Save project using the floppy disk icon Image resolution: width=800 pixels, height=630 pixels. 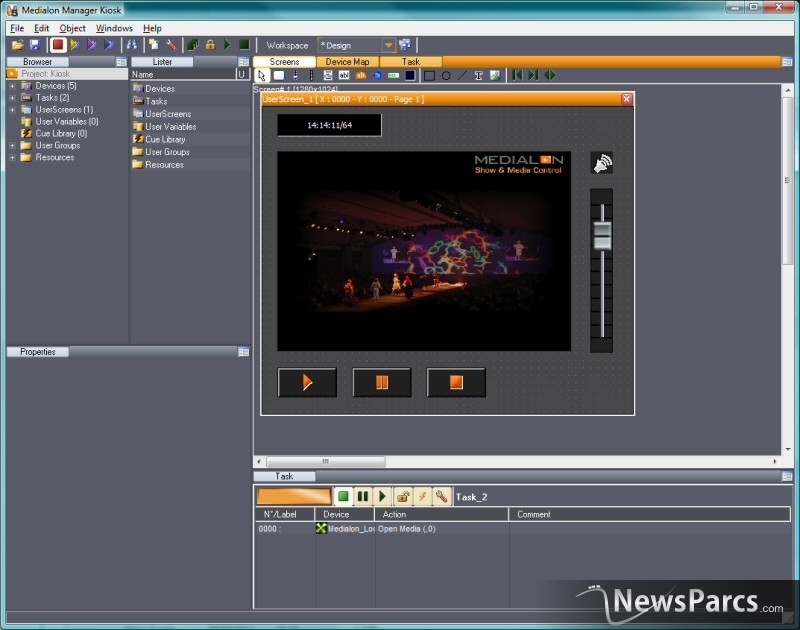pyautogui.click(x=35, y=45)
